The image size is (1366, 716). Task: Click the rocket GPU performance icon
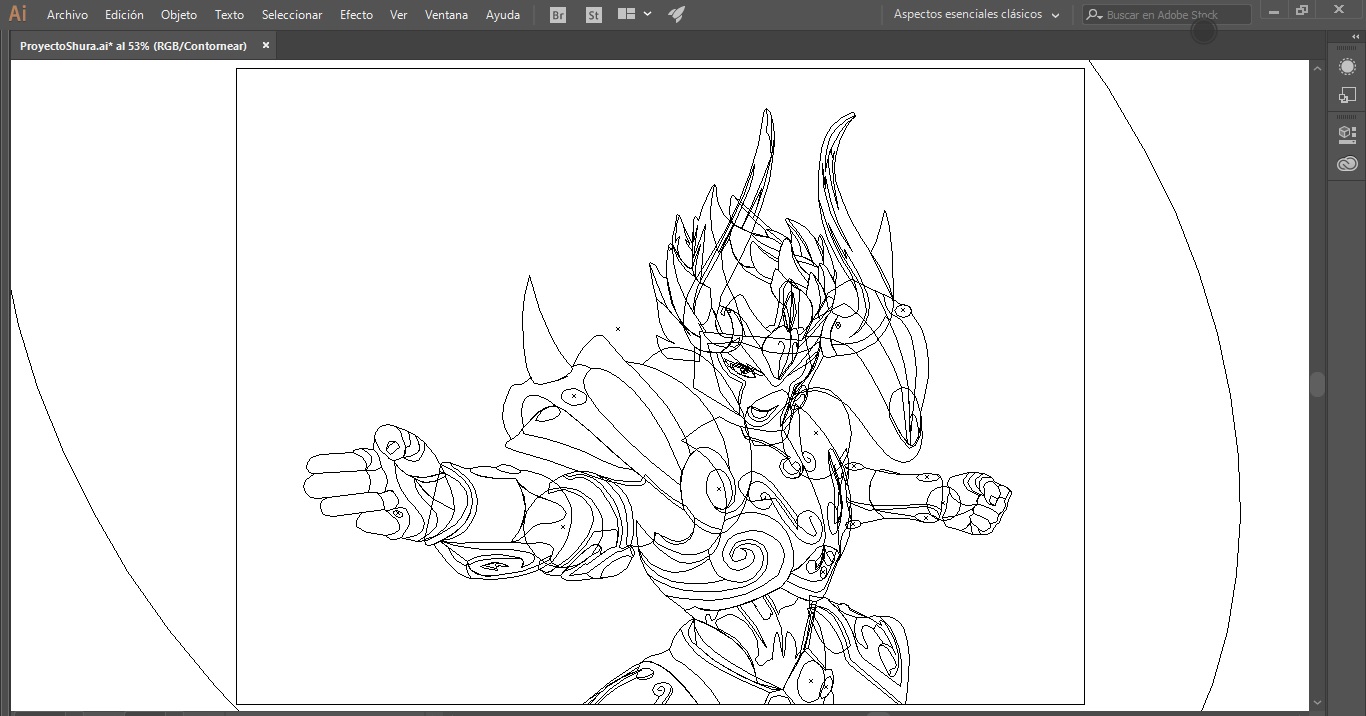(x=676, y=14)
